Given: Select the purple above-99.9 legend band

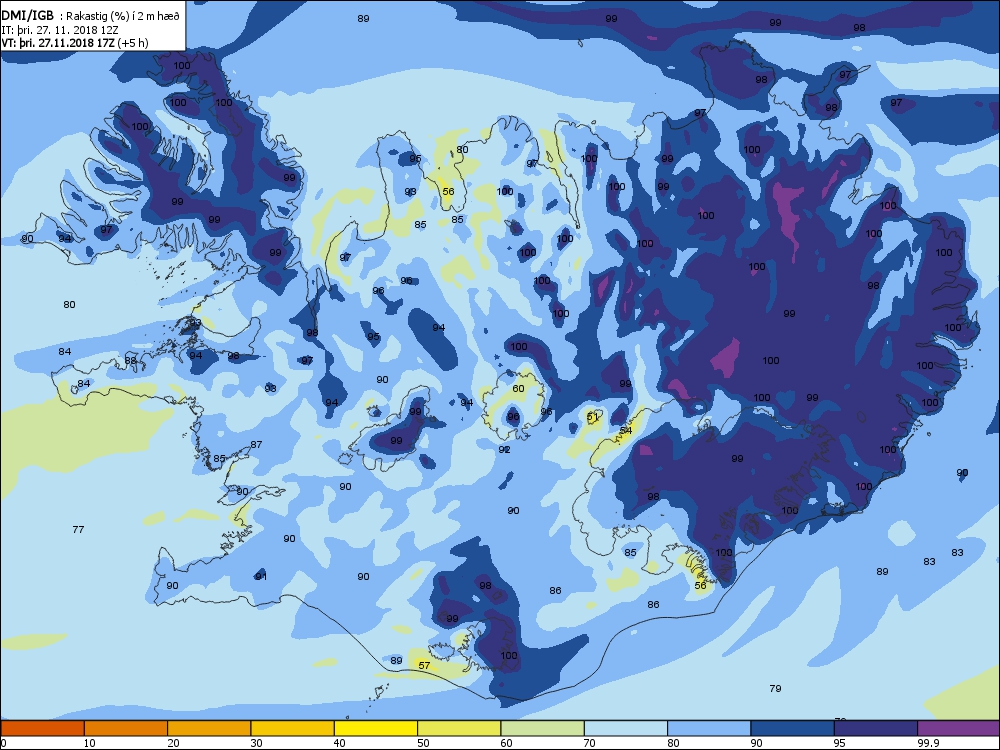Looking at the screenshot, I should pyautogui.click(x=959, y=728).
